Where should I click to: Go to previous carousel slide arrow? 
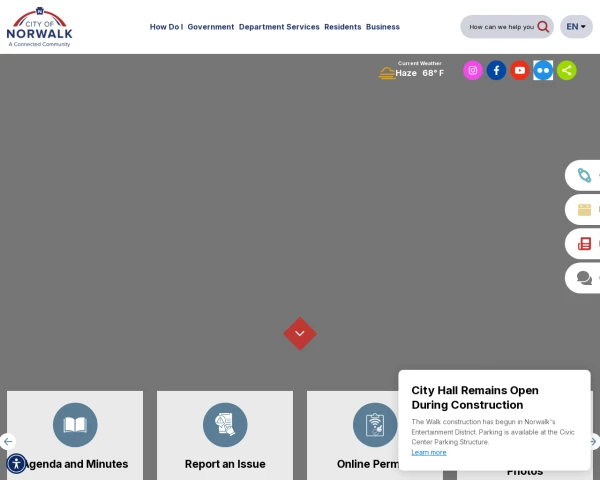pos(8,441)
